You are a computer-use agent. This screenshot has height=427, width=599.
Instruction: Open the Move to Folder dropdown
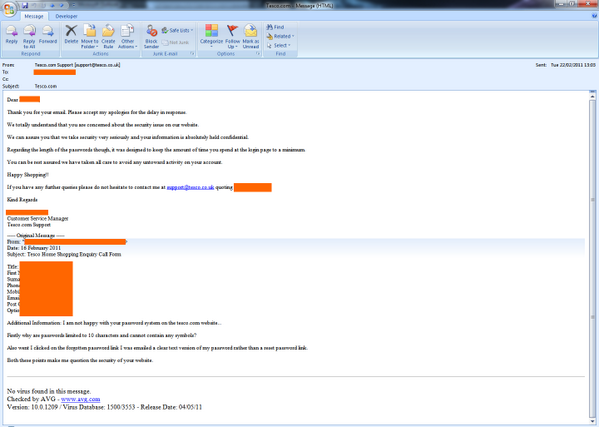[x=90, y=37]
